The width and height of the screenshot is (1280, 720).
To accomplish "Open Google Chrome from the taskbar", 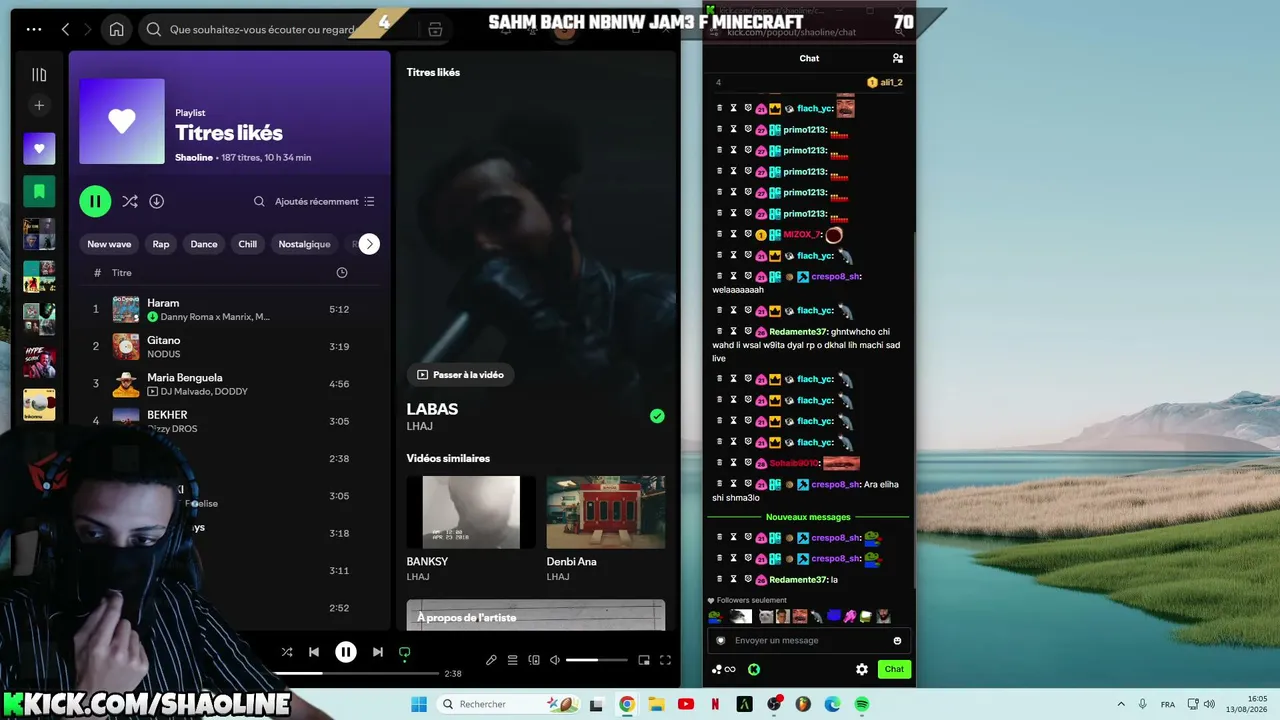I will click(x=626, y=704).
